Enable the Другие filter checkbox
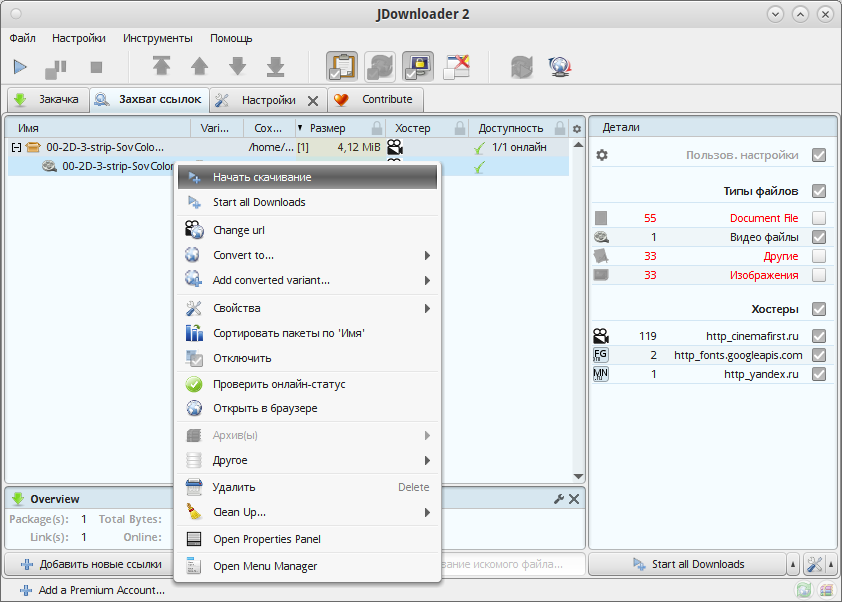Image resolution: width=842 pixels, height=602 pixels. click(x=818, y=256)
